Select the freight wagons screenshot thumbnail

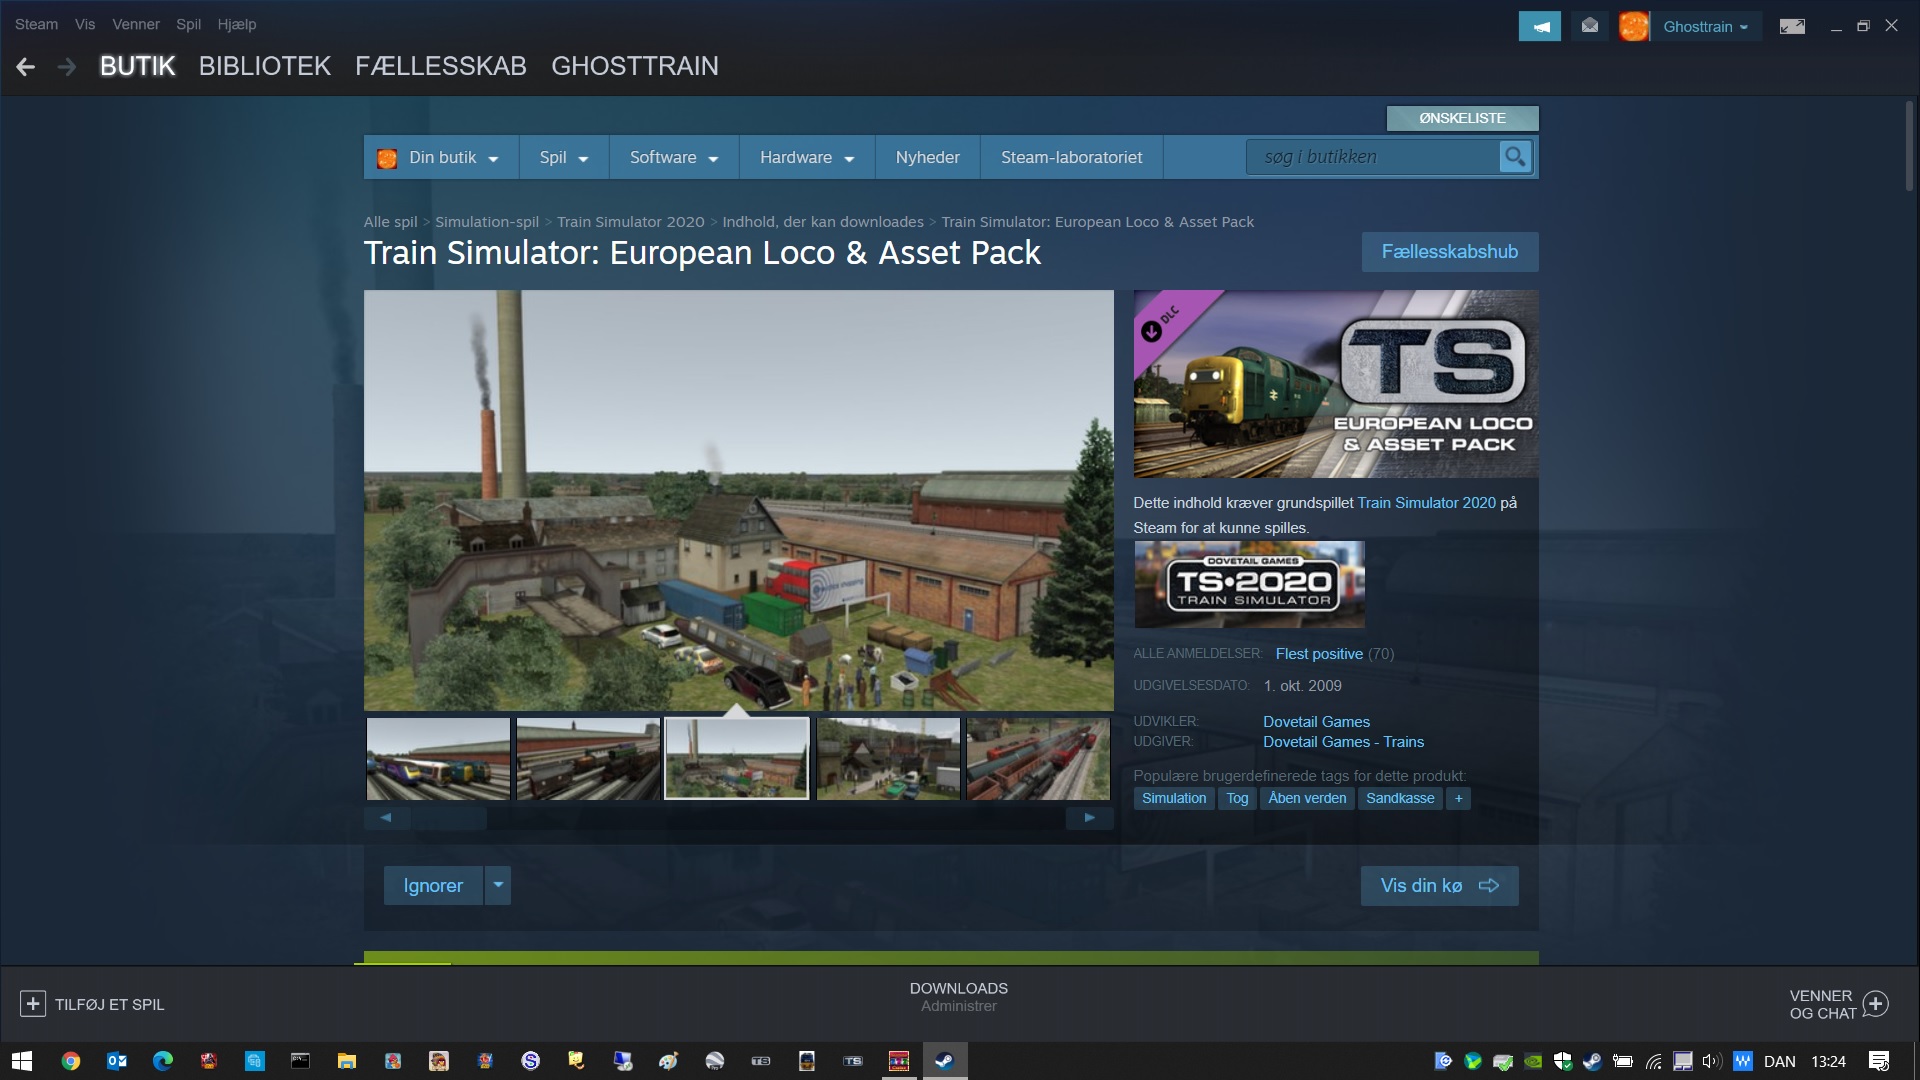[x=1038, y=759]
